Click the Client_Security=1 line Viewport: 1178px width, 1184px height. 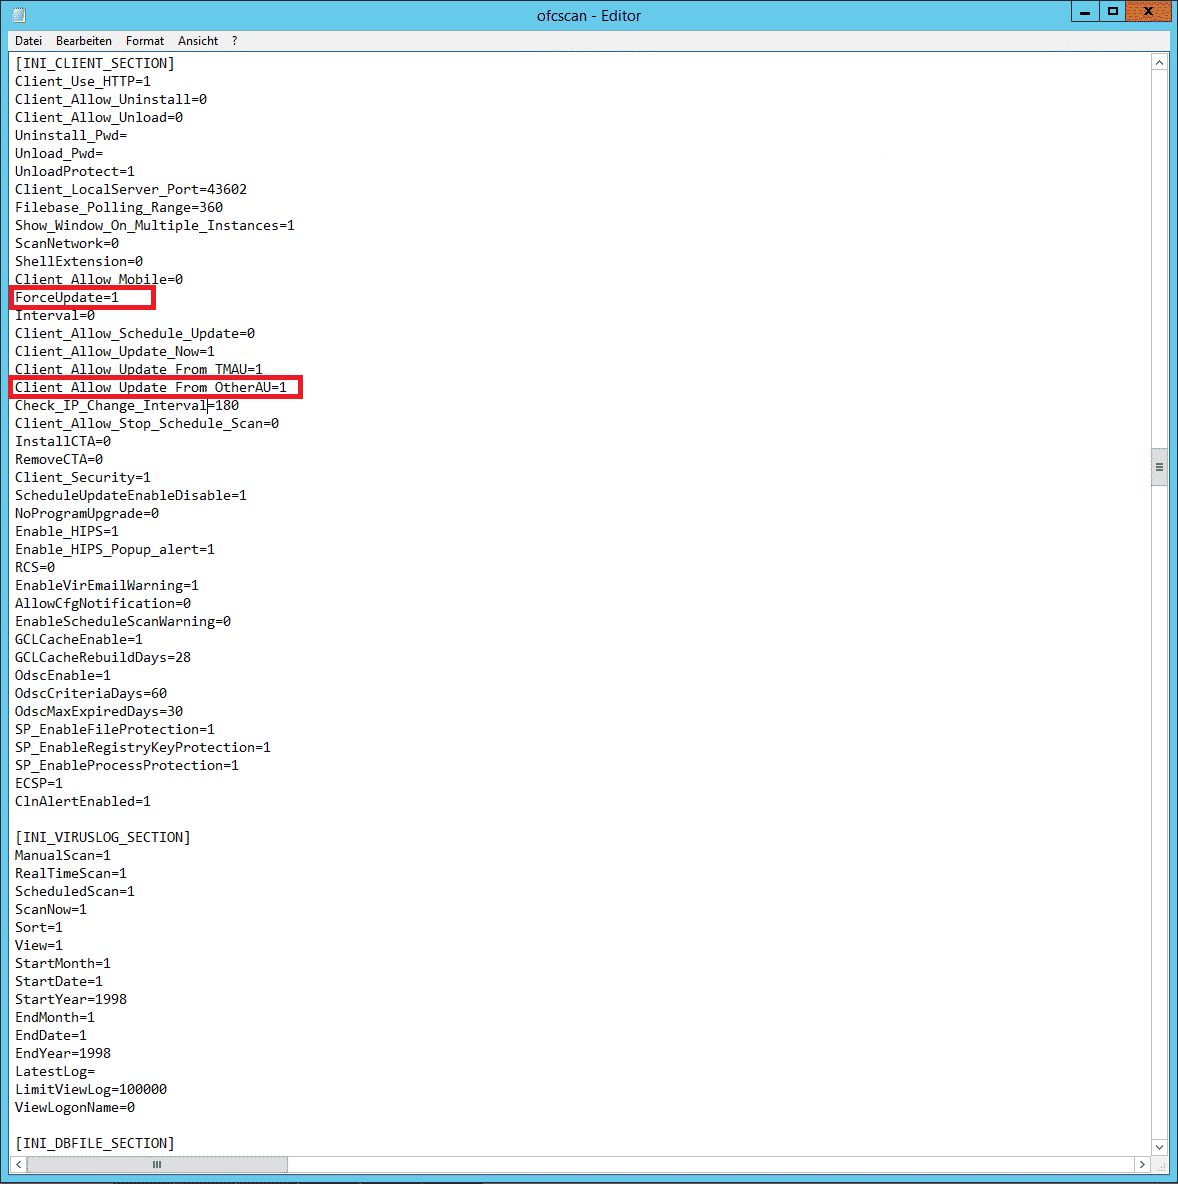tap(82, 478)
